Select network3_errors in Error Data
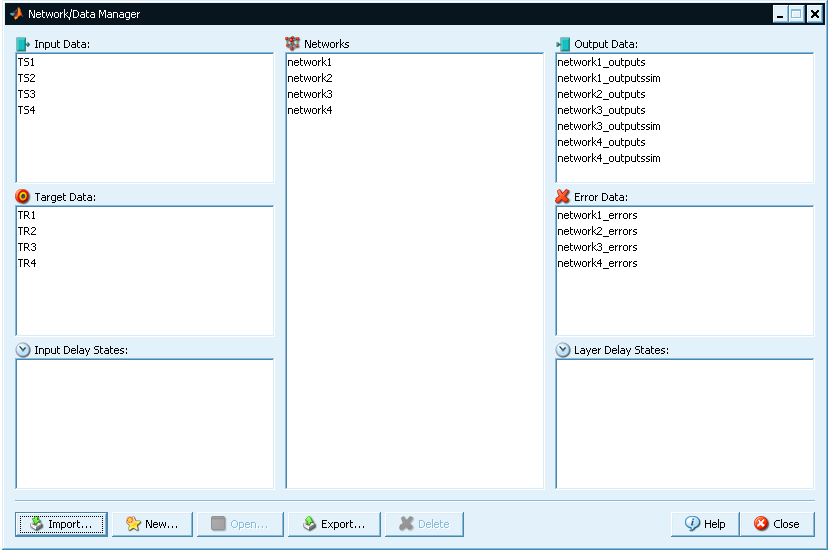The image size is (831, 551). tap(684, 247)
